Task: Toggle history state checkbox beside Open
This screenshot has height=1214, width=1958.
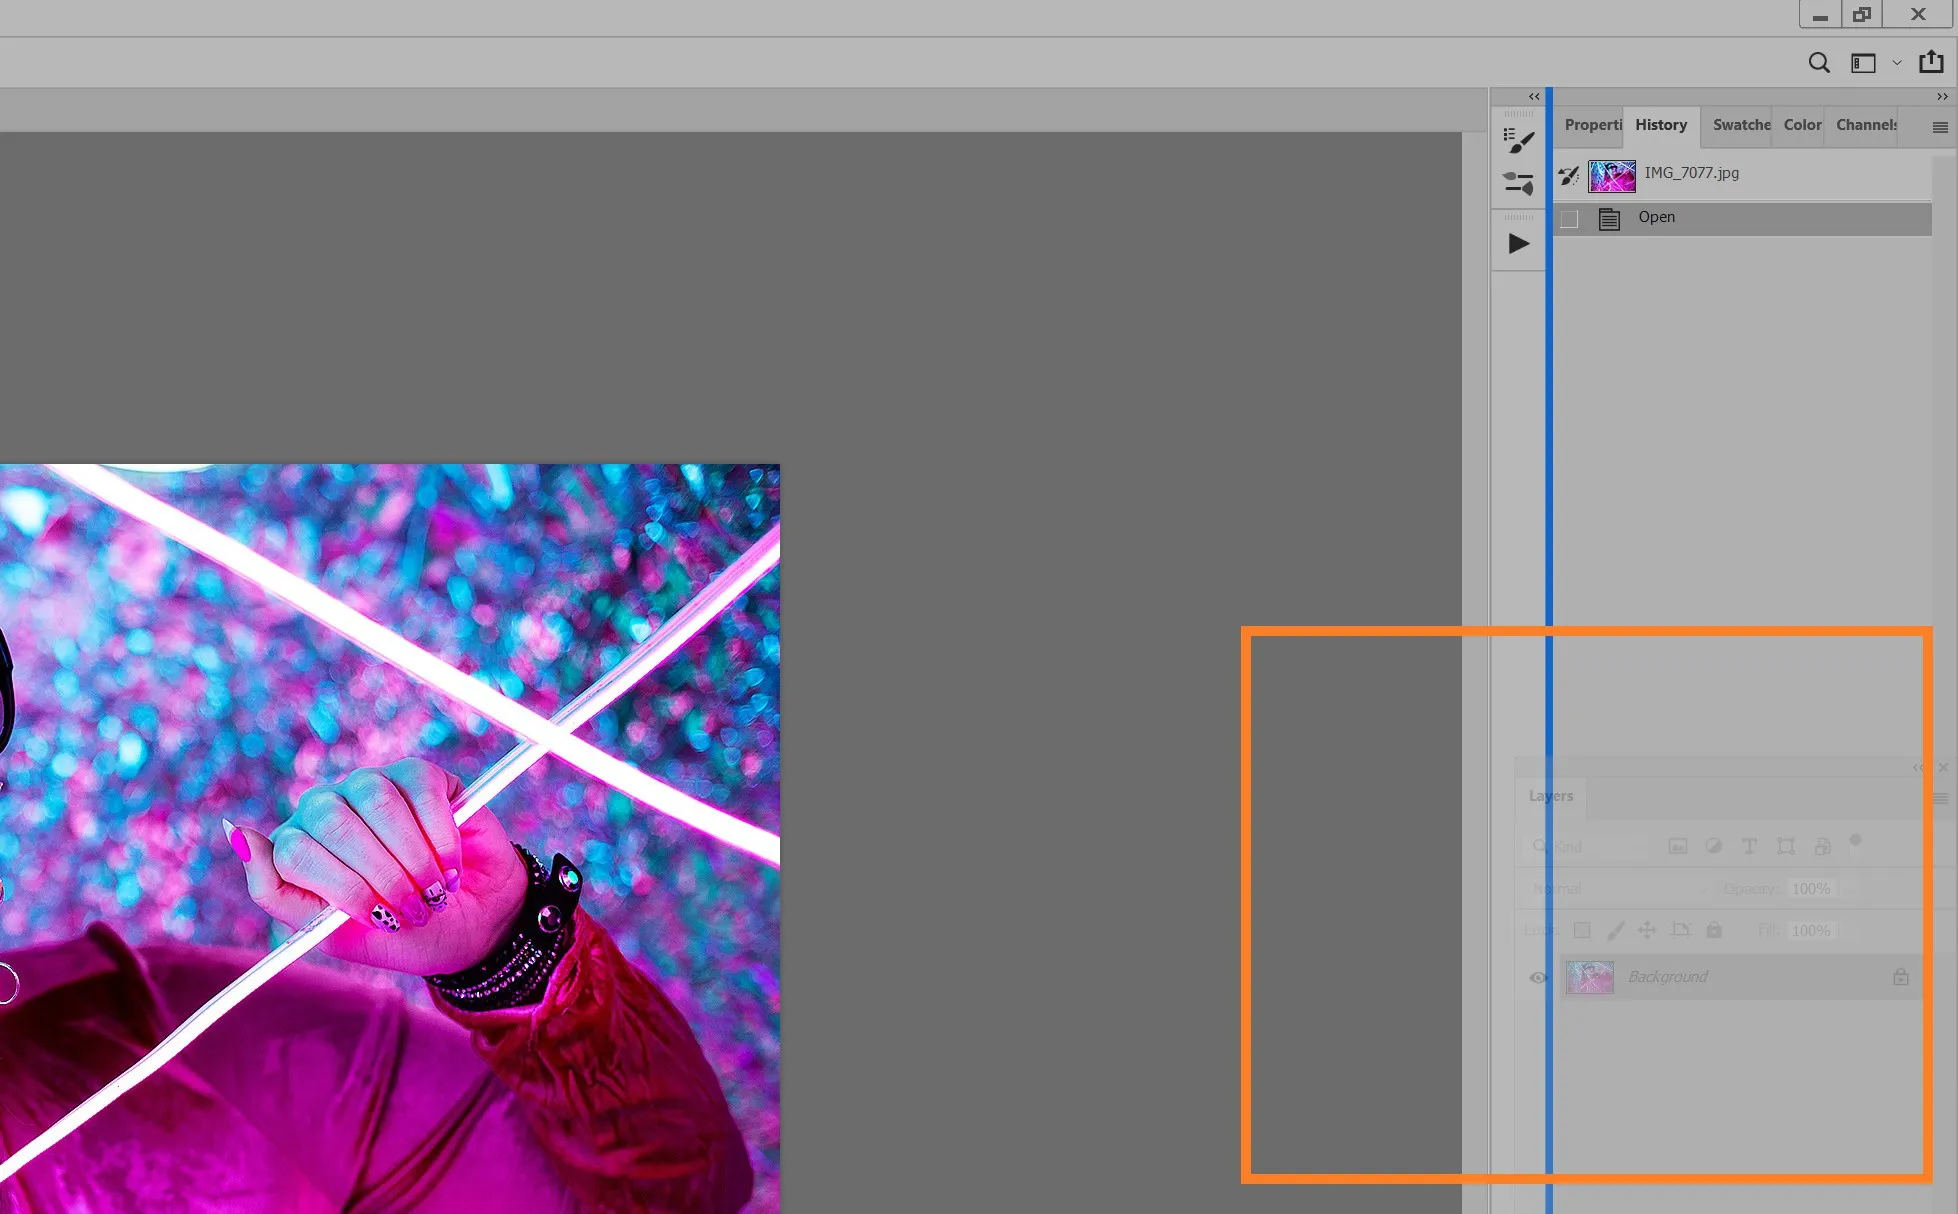Action: tap(1569, 219)
